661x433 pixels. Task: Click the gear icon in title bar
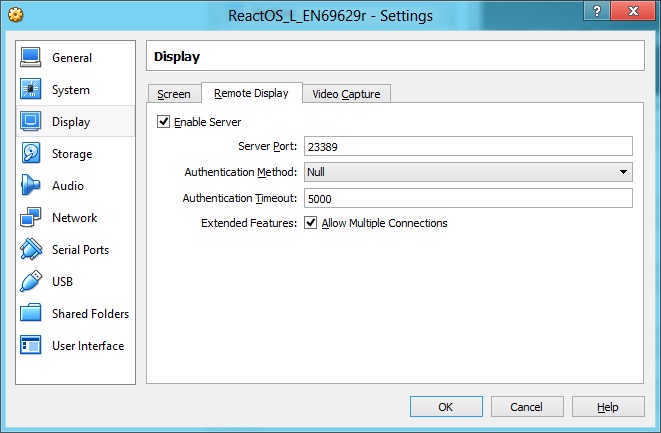(16, 15)
